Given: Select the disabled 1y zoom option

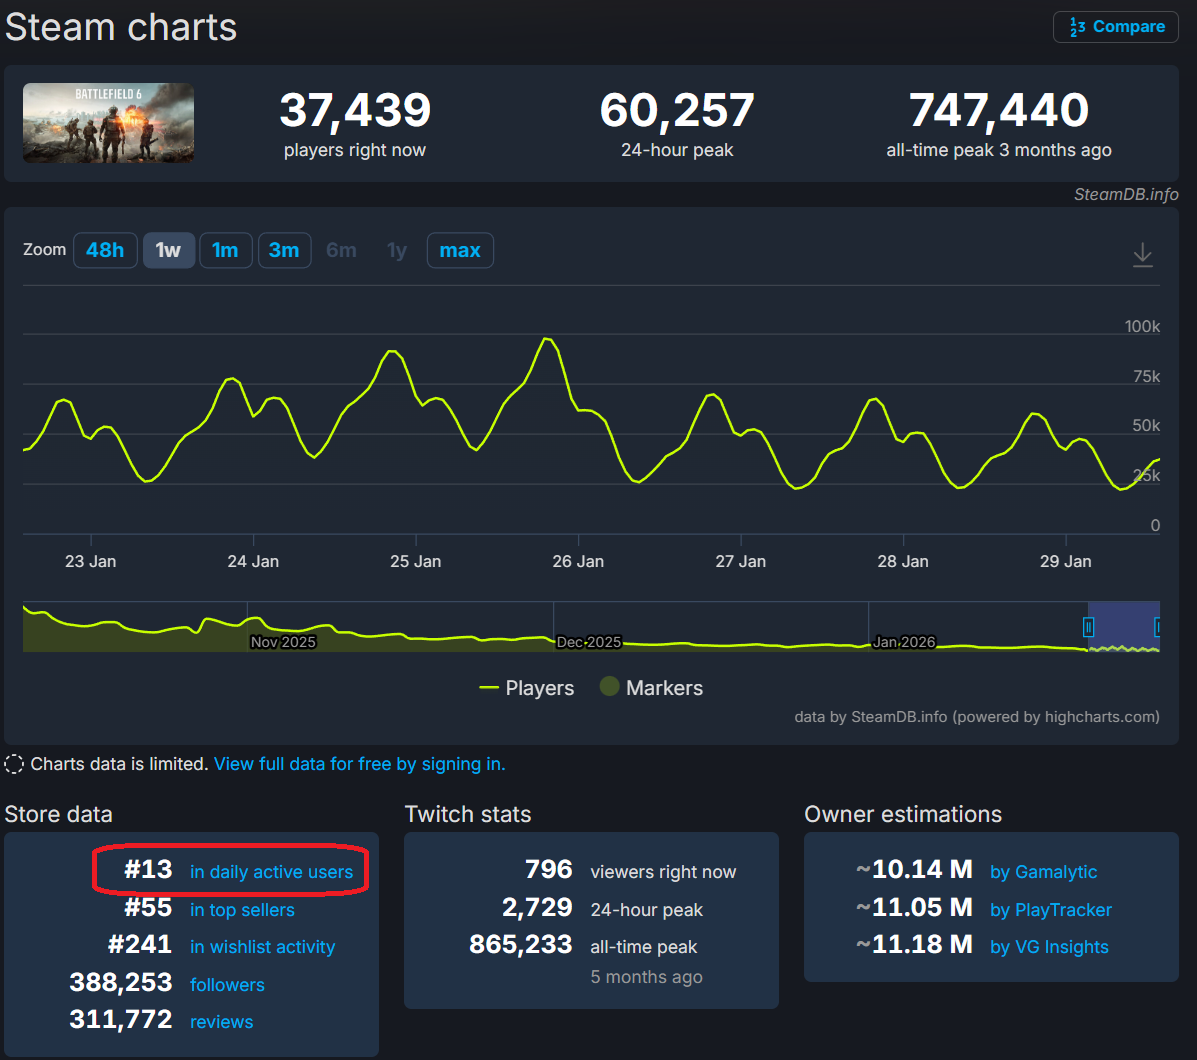Looking at the screenshot, I should [x=397, y=250].
